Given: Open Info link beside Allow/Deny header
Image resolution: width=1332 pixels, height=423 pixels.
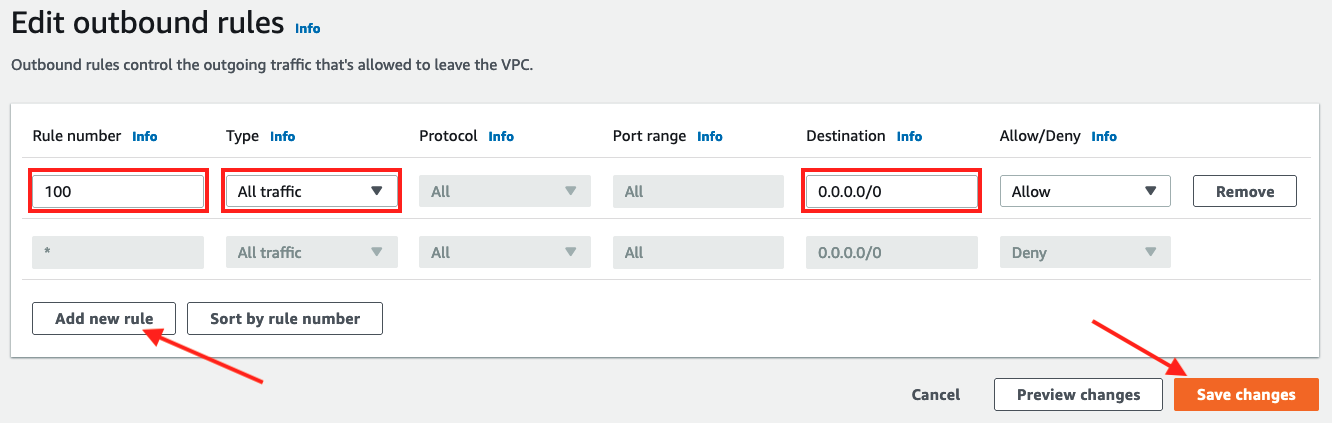Looking at the screenshot, I should point(1104,136).
